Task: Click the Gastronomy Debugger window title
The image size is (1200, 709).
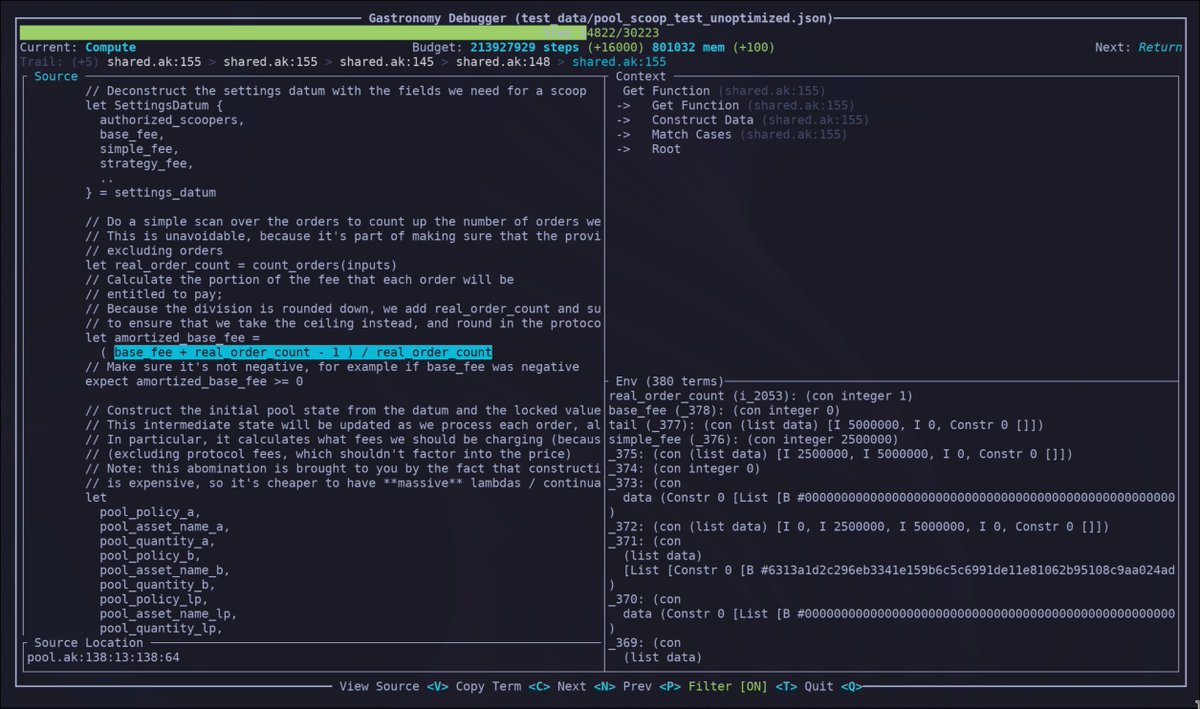Action: pyautogui.click(x=600, y=18)
